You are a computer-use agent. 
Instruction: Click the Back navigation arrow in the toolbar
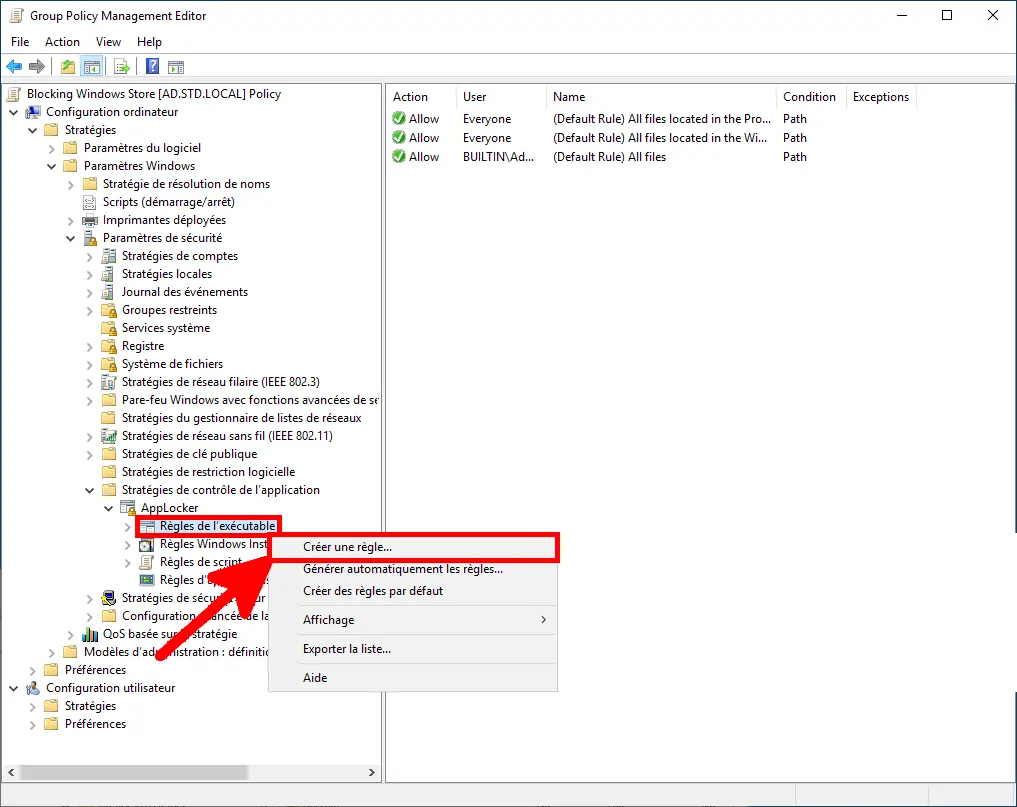[14, 66]
